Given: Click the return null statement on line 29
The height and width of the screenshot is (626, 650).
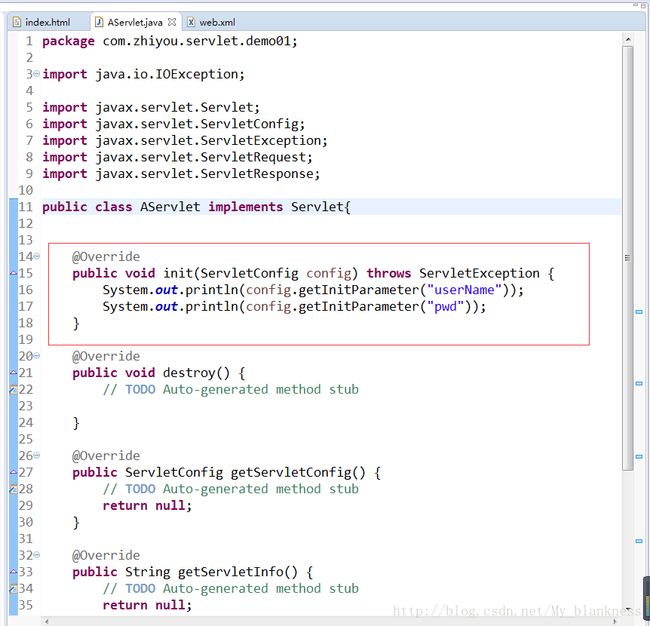Looking at the screenshot, I should [x=147, y=505].
